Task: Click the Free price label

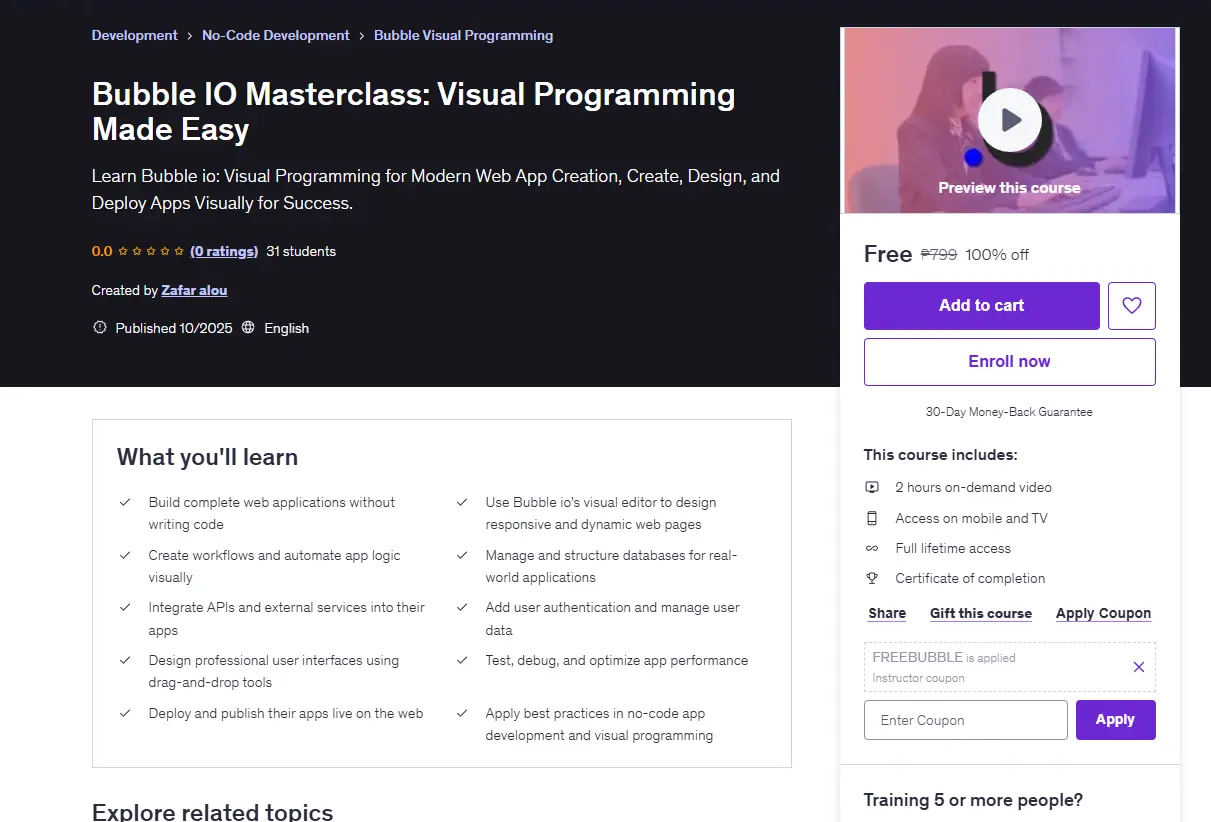Action: (888, 254)
